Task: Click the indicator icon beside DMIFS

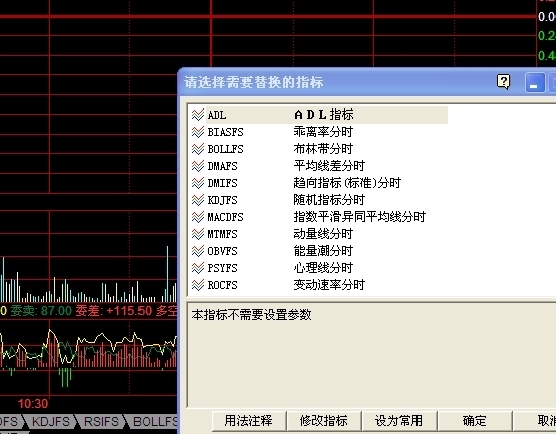Action: (198, 183)
